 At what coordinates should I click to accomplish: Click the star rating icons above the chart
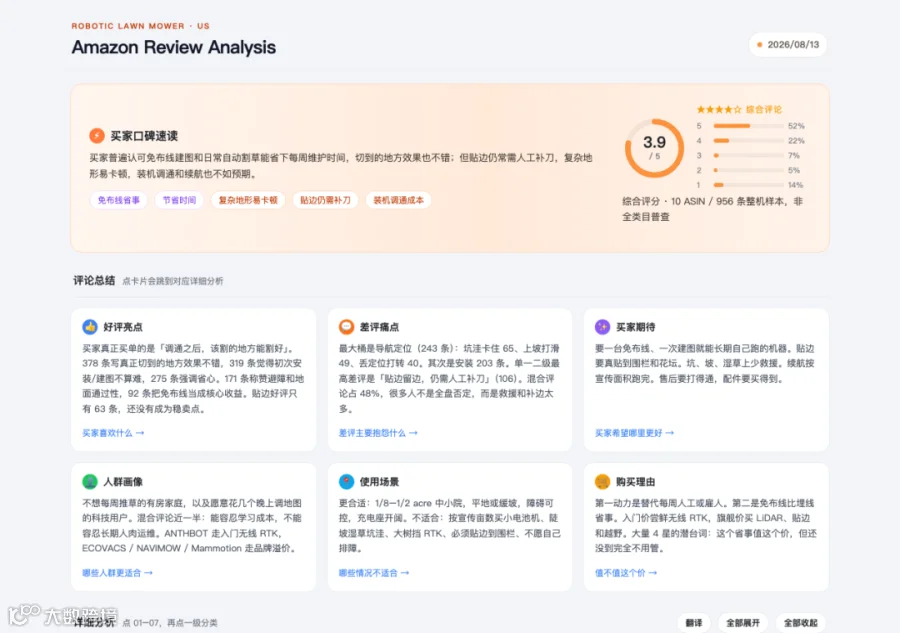(719, 109)
